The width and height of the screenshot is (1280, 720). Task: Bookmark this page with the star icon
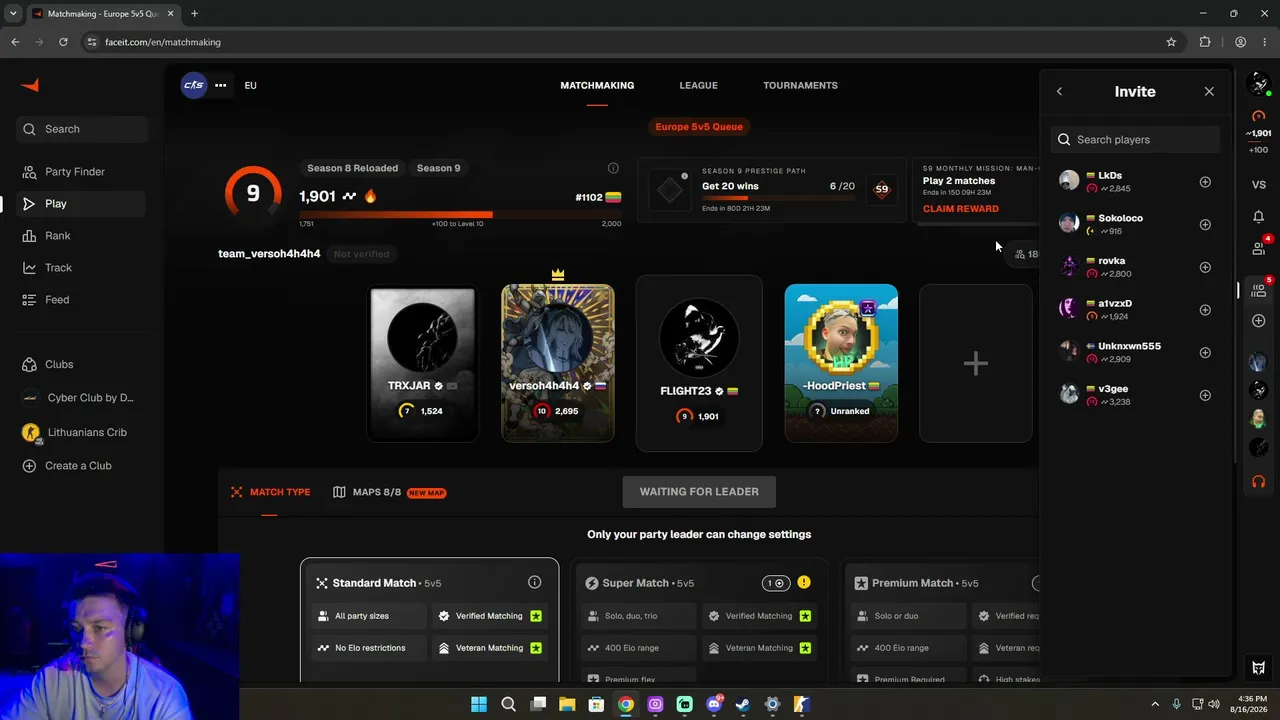(x=1171, y=42)
